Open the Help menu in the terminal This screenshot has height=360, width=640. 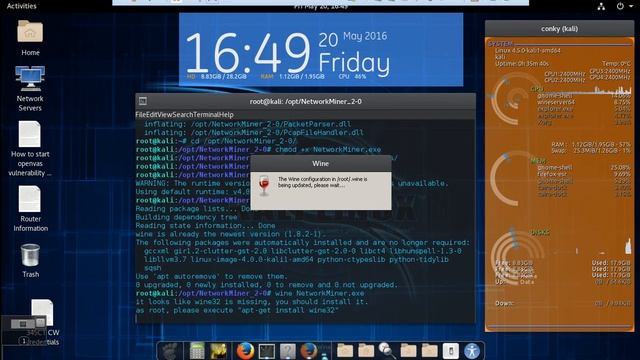point(226,115)
